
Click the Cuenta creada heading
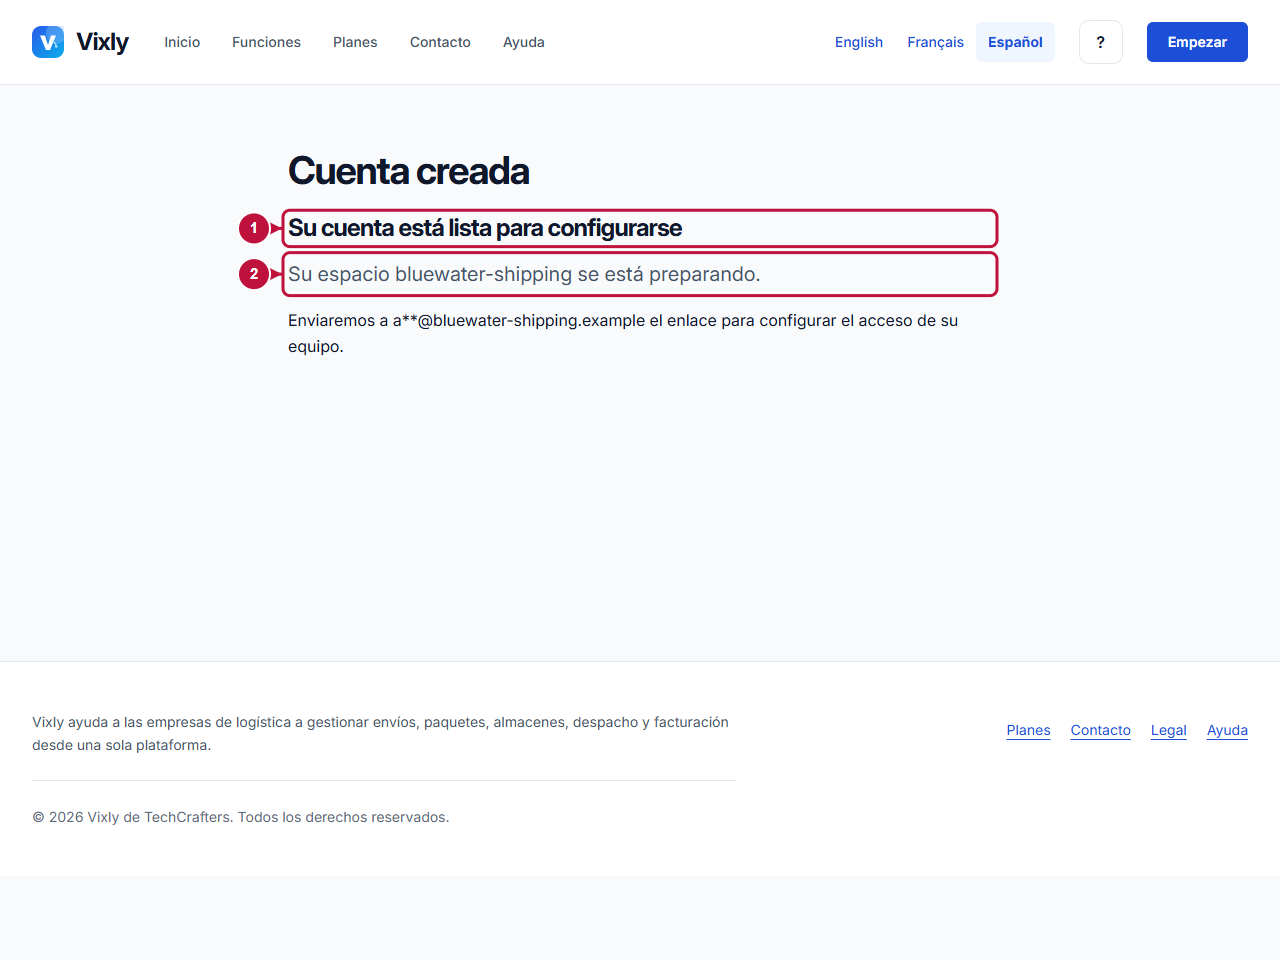point(408,171)
